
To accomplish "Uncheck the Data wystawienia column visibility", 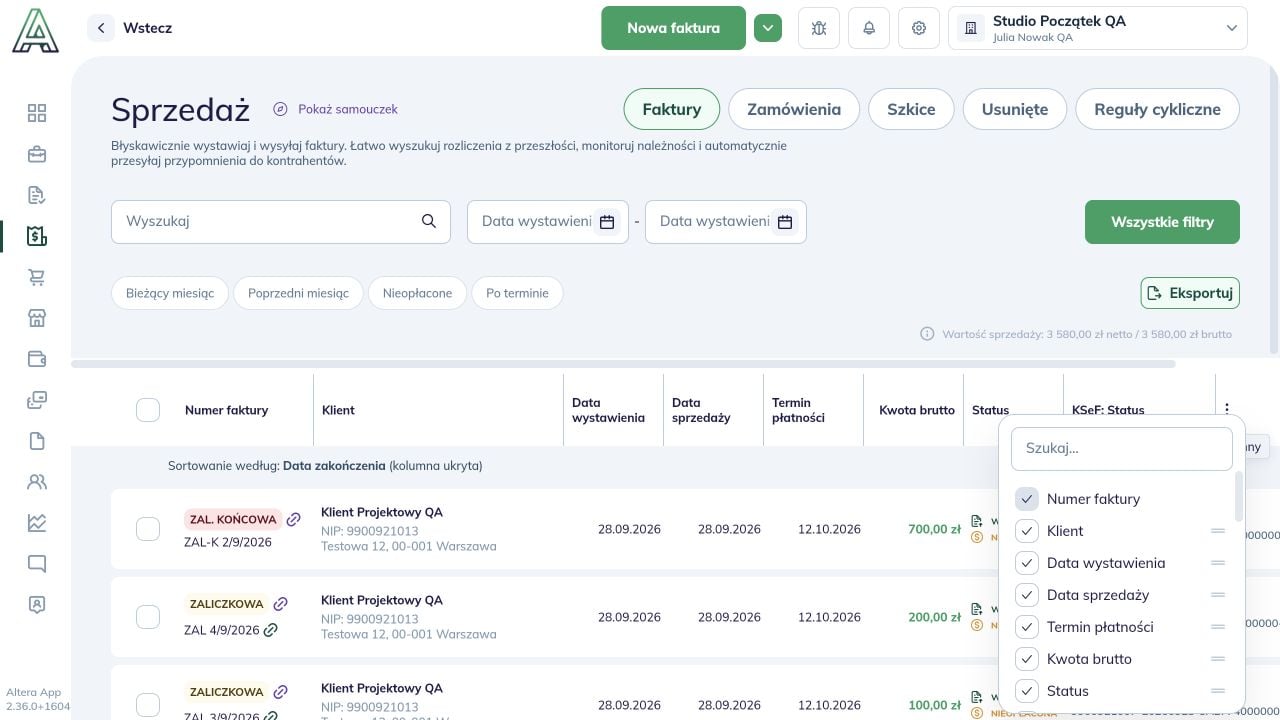I will 1027,563.
